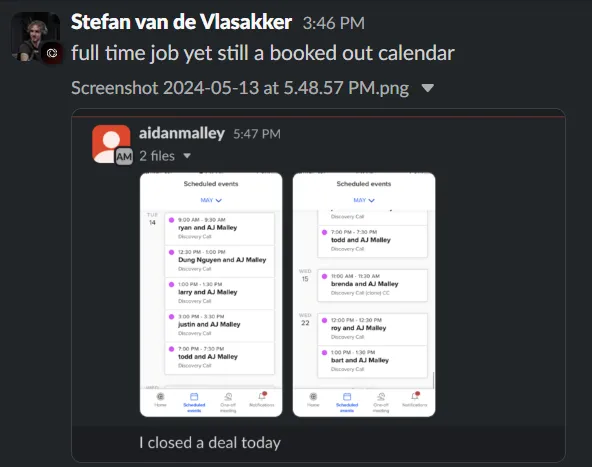Open Notifications bell in left screenshot
The height and width of the screenshot is (467, 592).
click(x=262, y=399)
